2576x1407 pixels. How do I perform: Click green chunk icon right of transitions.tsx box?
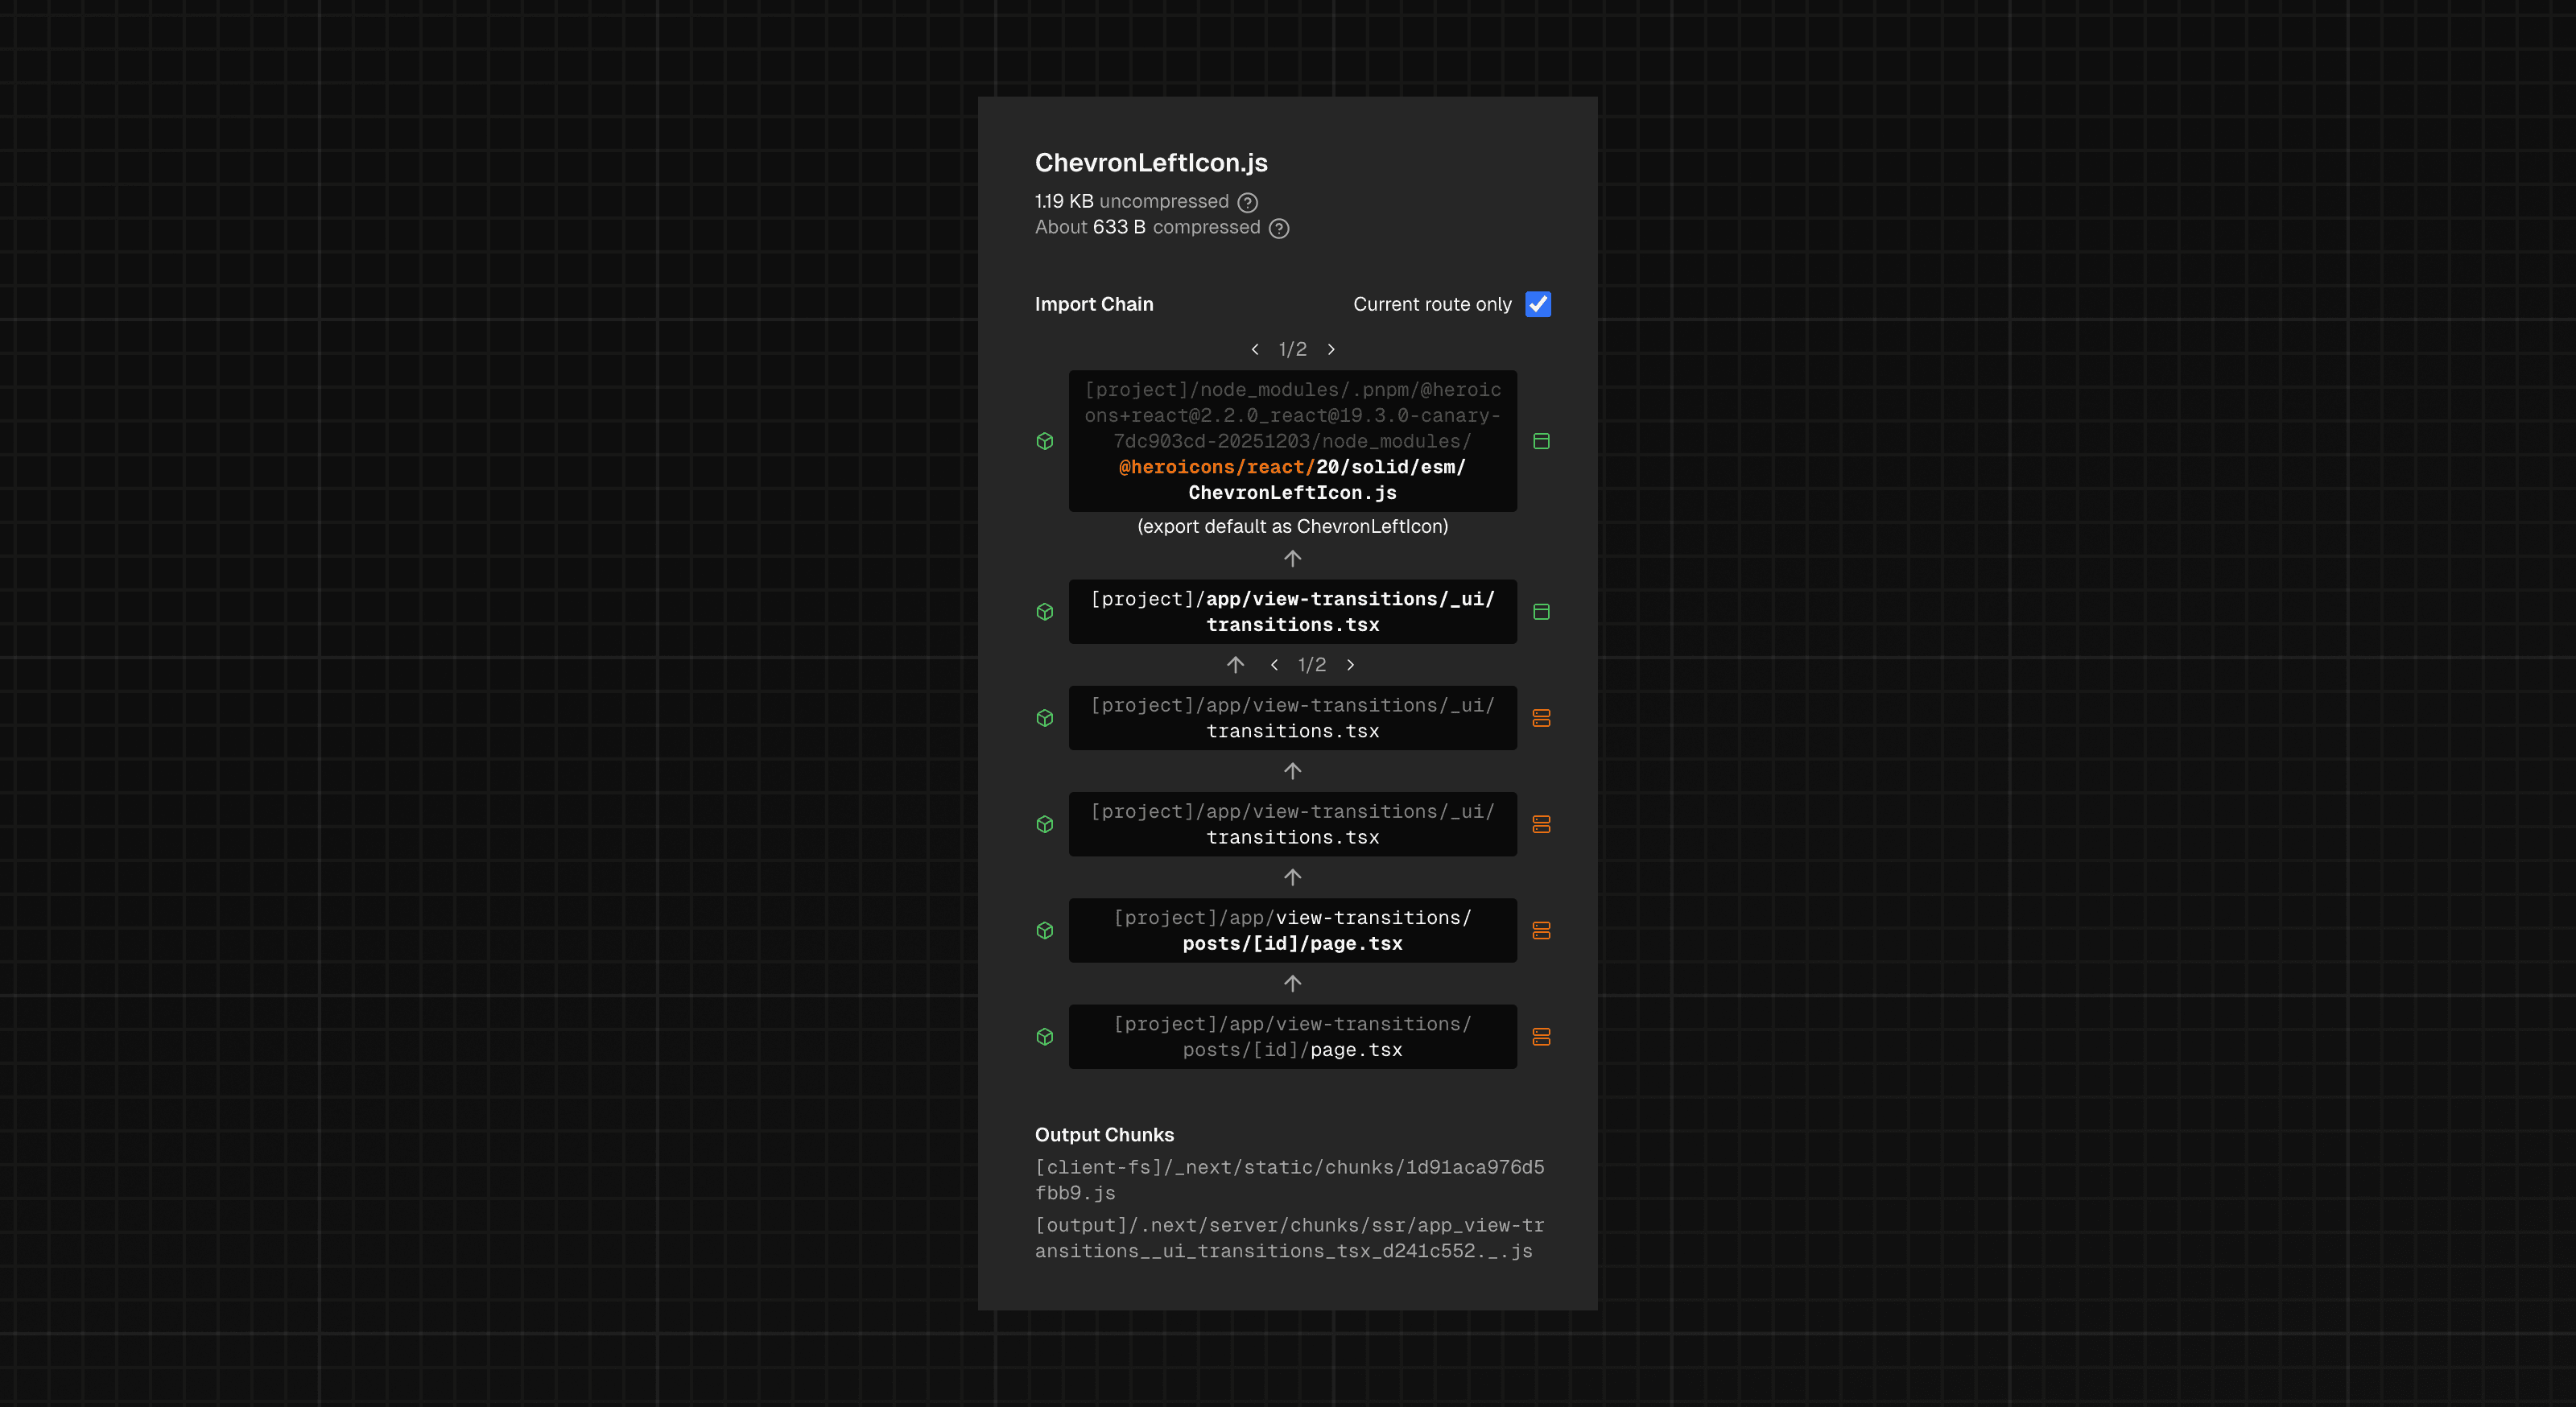coord(1541,611)
